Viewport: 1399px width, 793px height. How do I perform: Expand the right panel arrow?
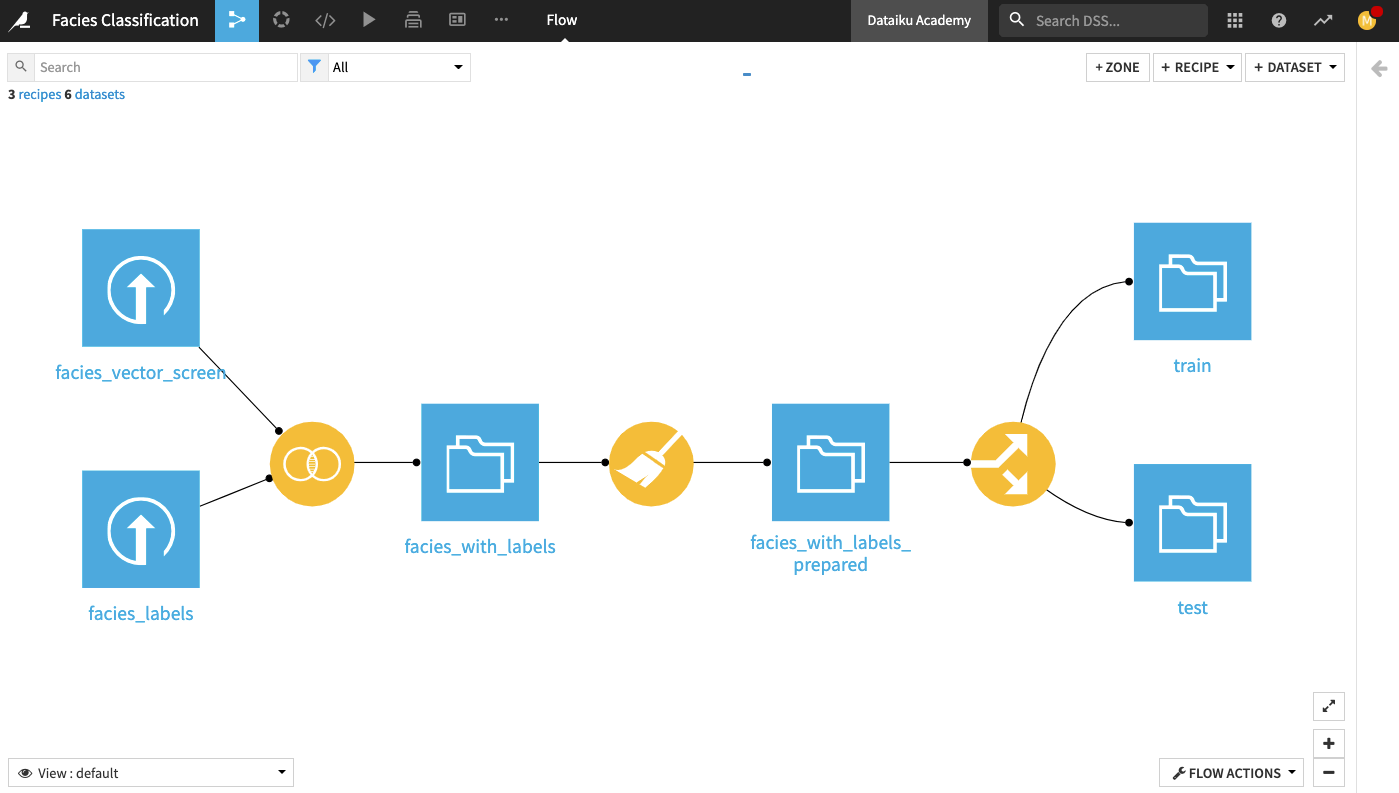pyautogui.click(x=1379, y=68)
